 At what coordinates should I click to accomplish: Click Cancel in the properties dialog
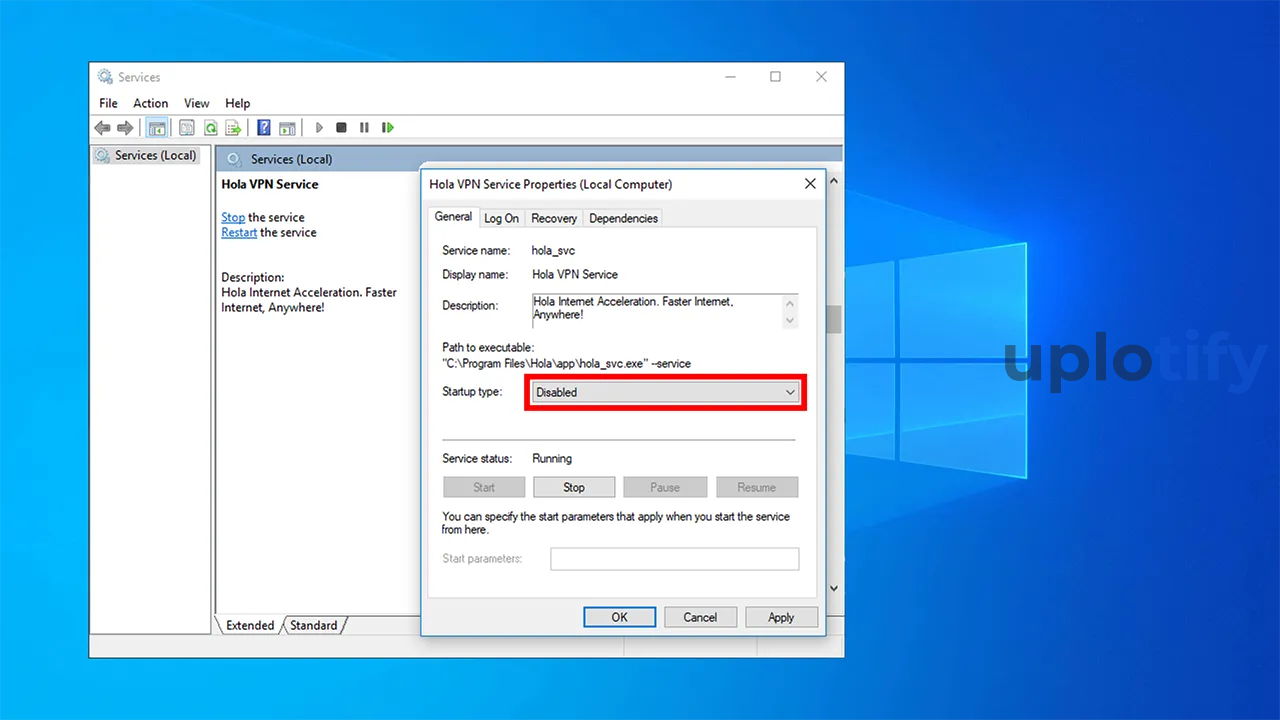point(700,617)
